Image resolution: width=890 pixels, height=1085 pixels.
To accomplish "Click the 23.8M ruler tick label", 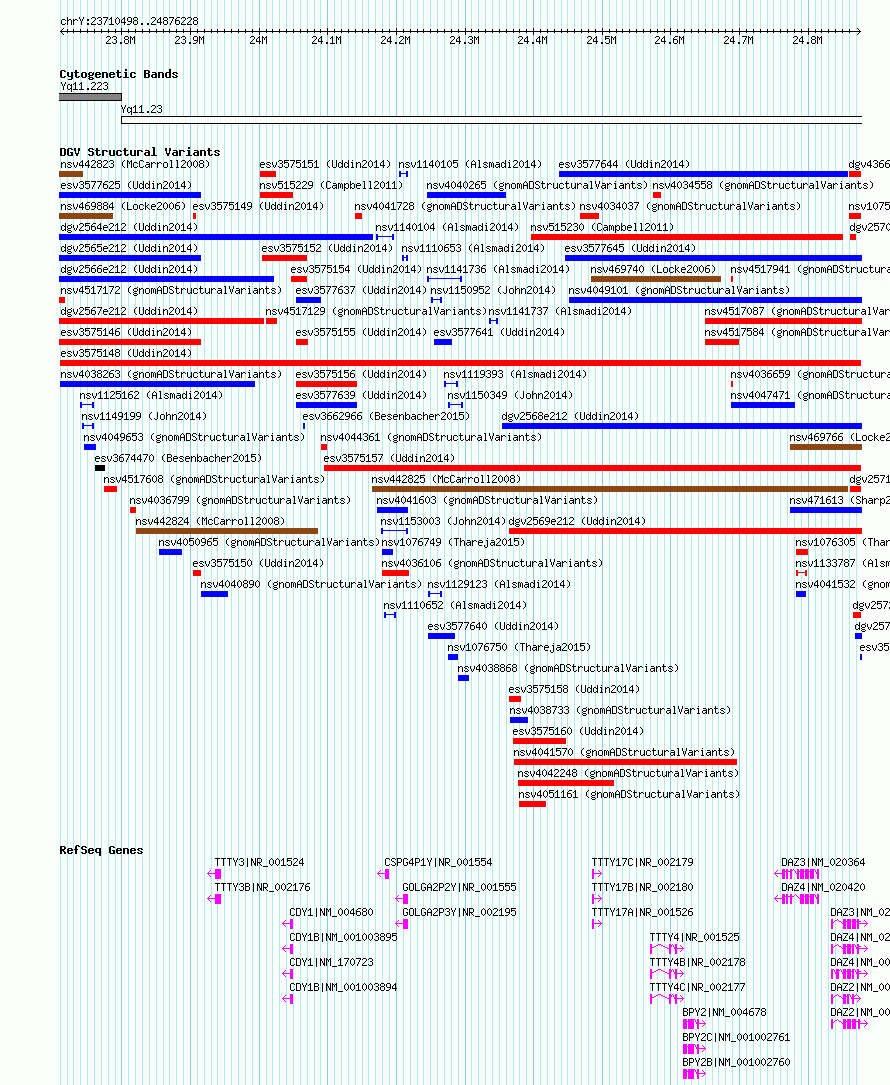I will 120,40.
